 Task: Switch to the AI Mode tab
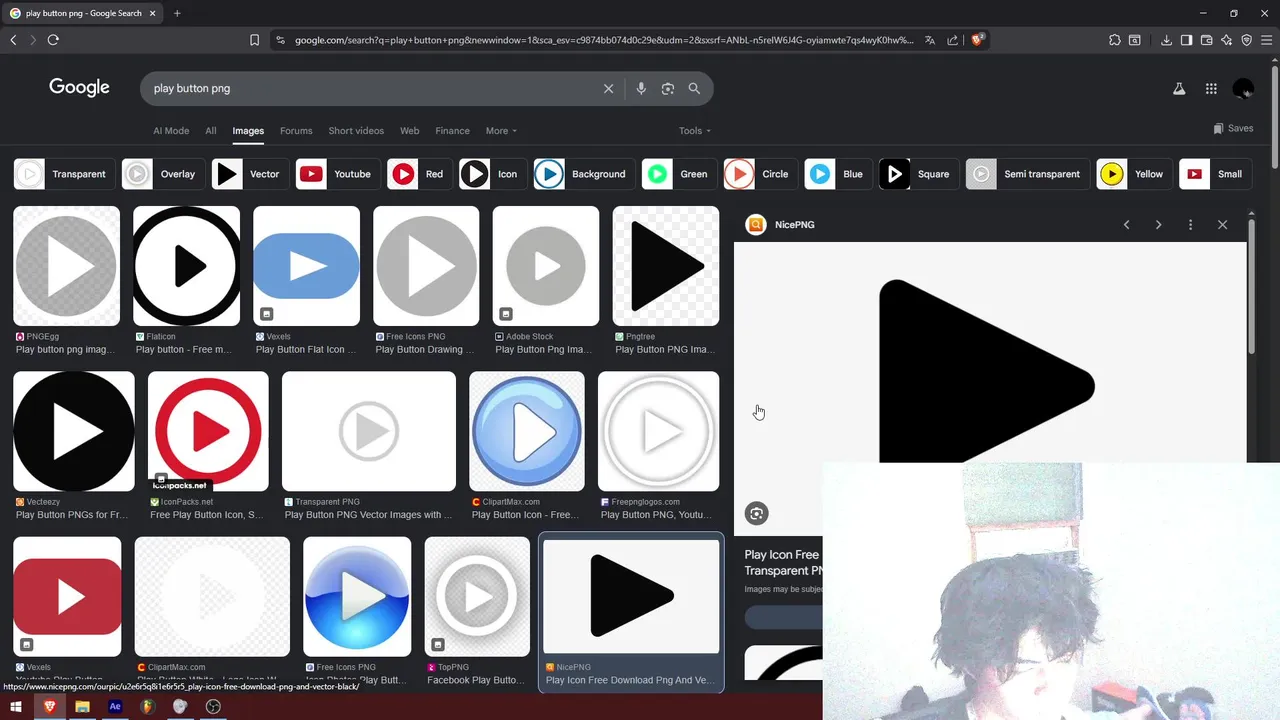(171, 131)
